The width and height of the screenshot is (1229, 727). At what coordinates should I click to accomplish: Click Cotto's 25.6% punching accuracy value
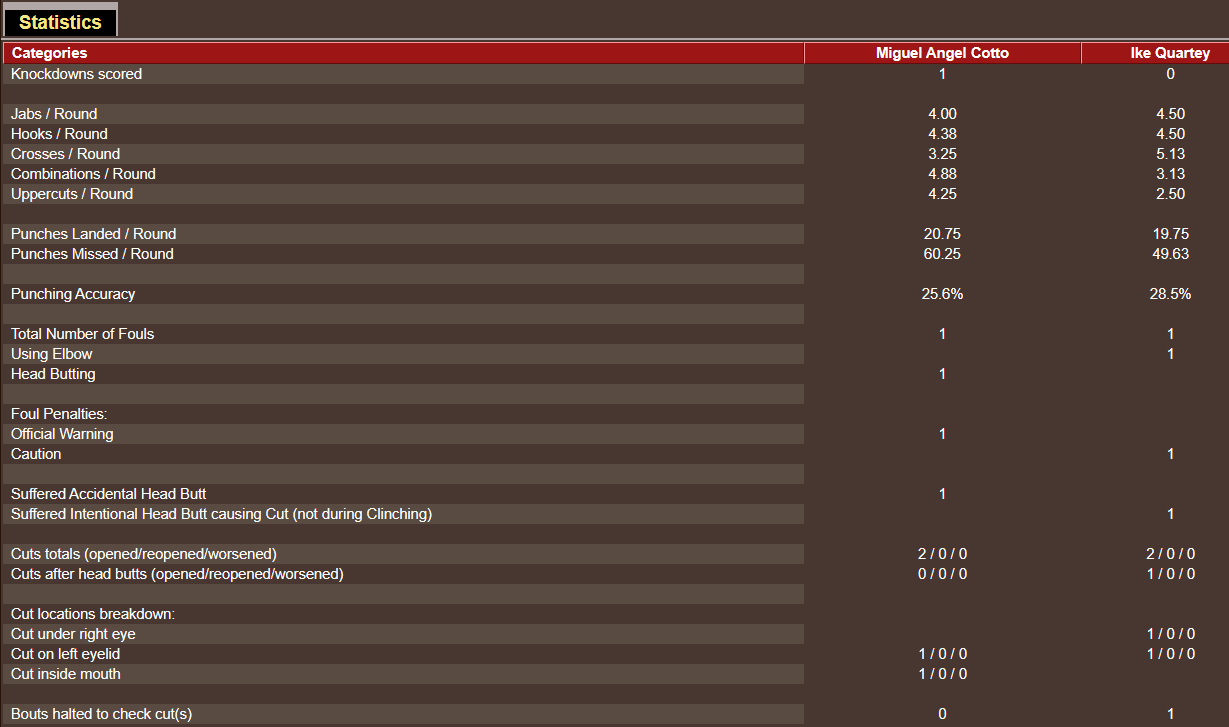(x=941, y=293)
